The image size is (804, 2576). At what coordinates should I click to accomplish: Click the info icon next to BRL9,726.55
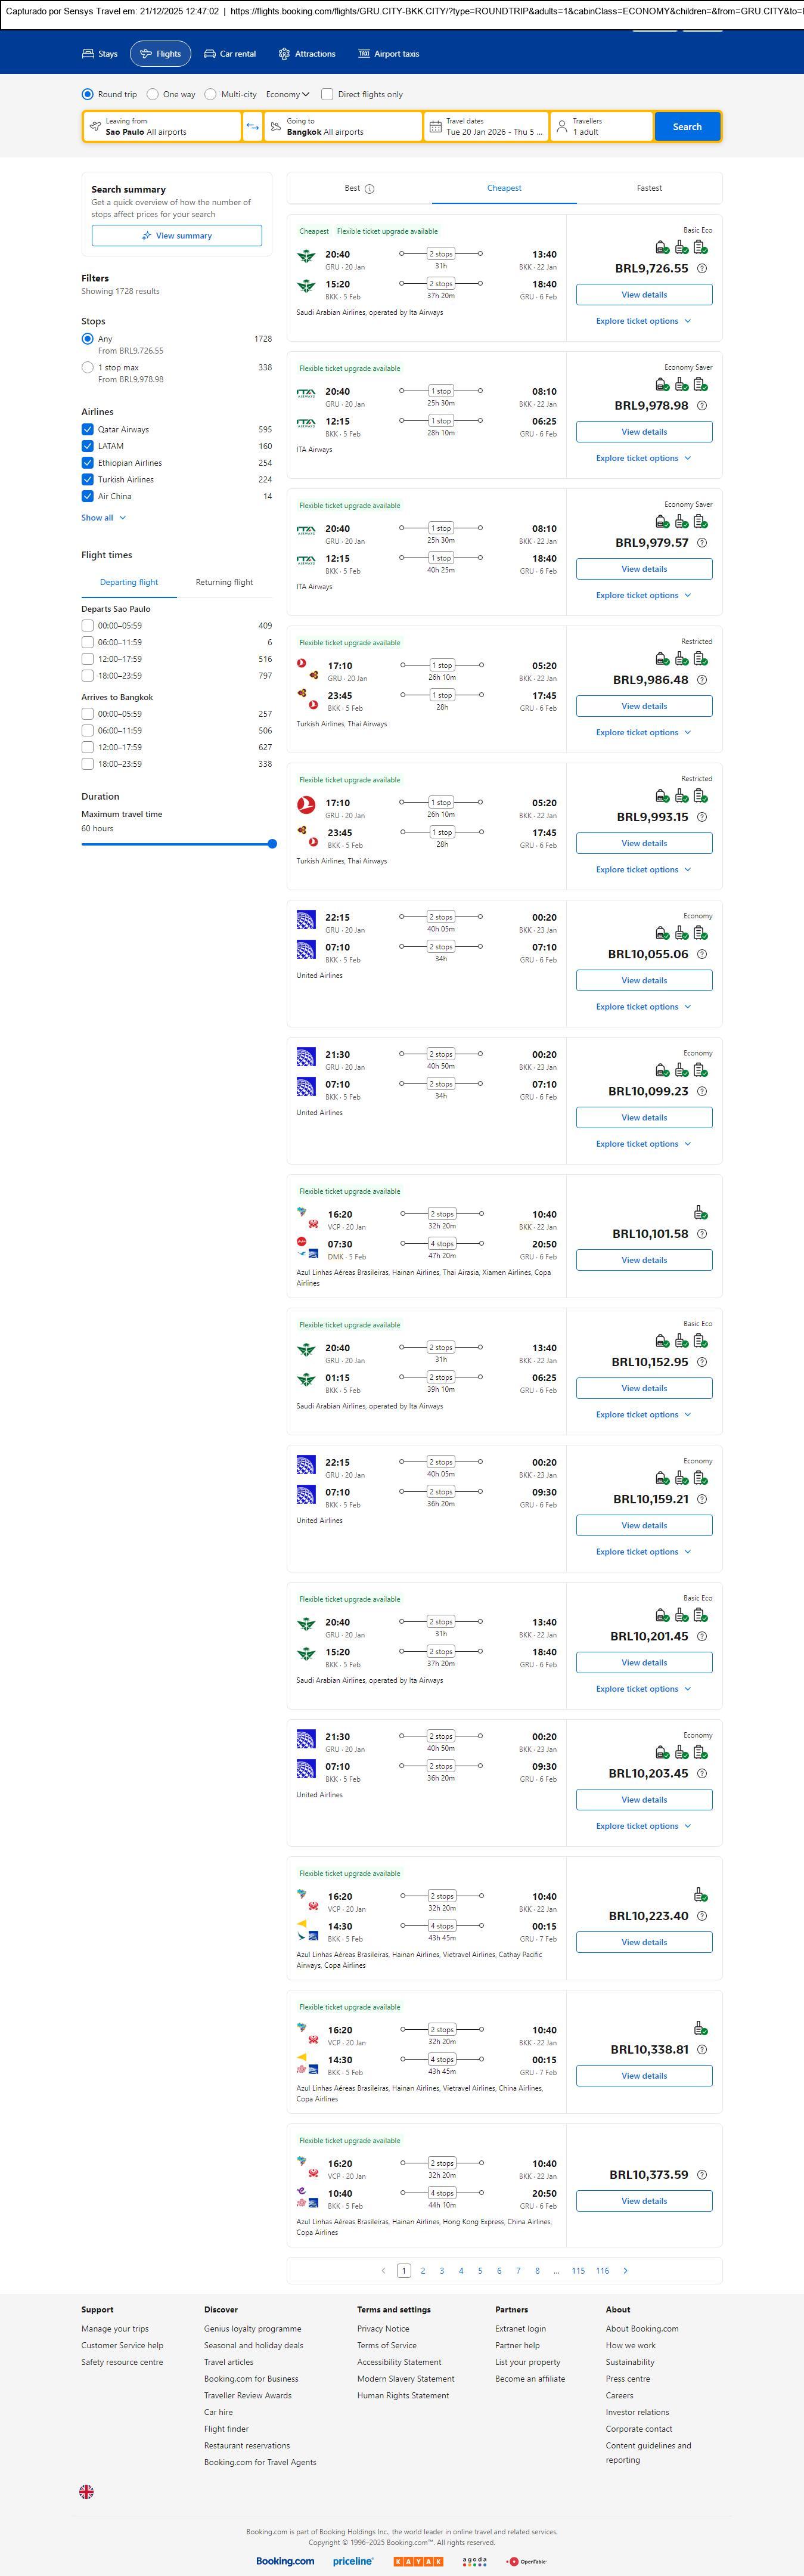pyautogui.click(x=702, y=269)
